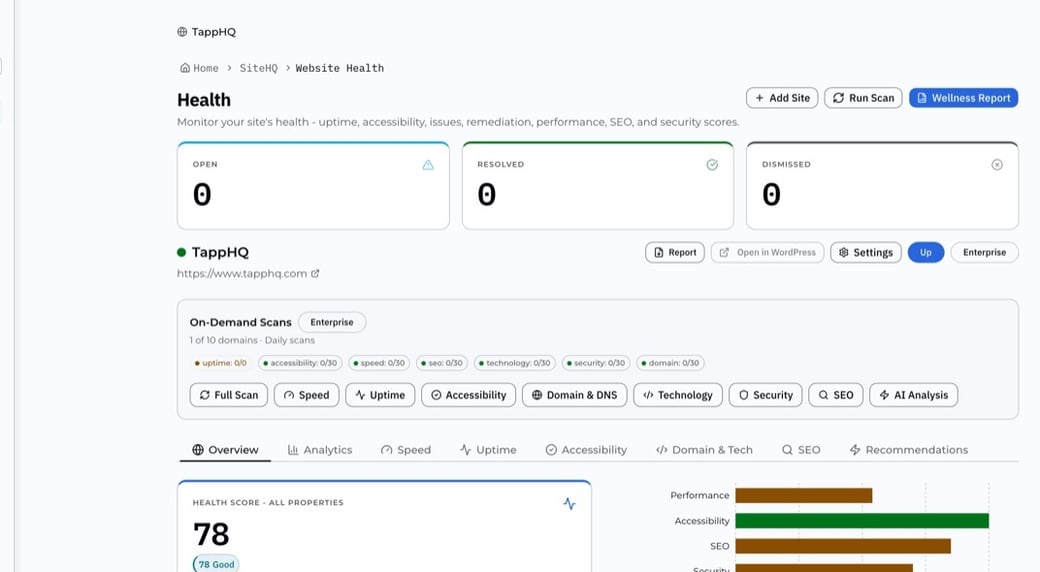Open SiteHQ breadcrumb link

coord(259,68)
